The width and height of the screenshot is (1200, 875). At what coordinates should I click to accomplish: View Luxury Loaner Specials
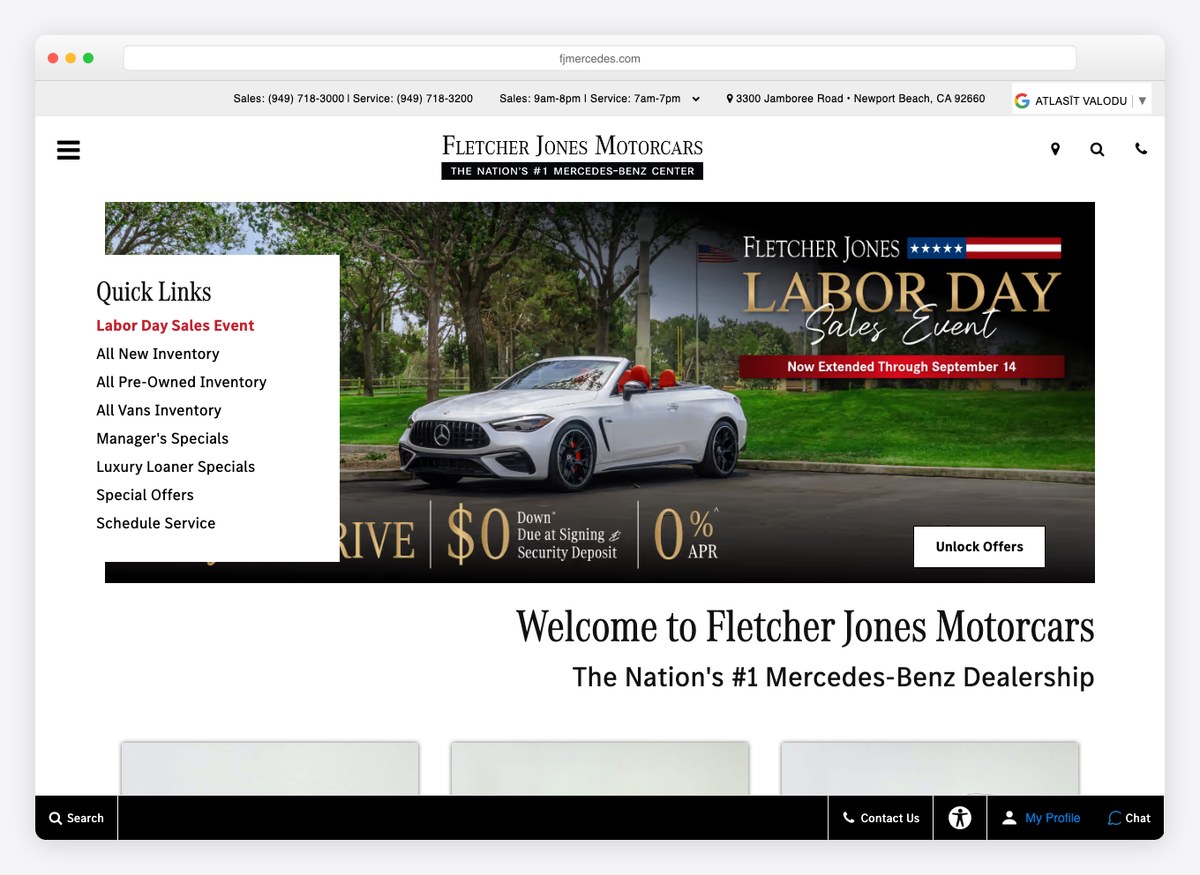tap(175, 467)
